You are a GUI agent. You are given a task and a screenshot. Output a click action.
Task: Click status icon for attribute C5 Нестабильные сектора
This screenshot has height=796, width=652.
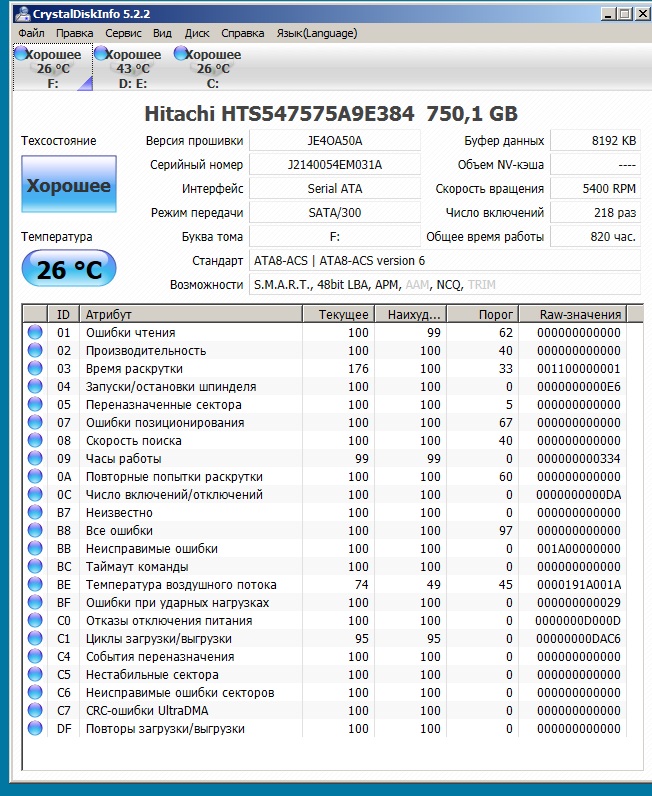(35, 674)
